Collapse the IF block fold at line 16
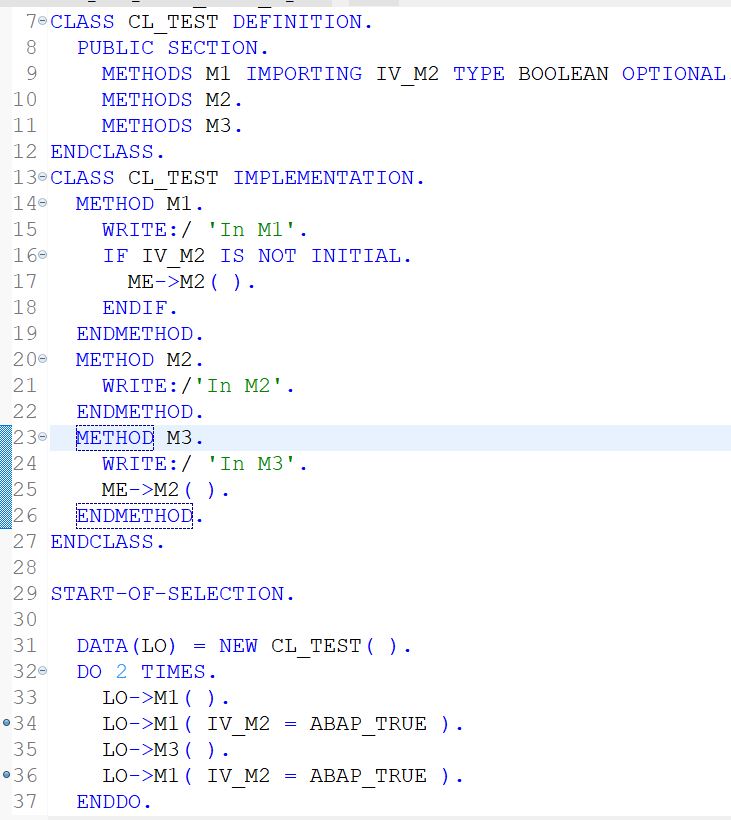The width and height of the screenshot is (731, 820). point(42,255)
